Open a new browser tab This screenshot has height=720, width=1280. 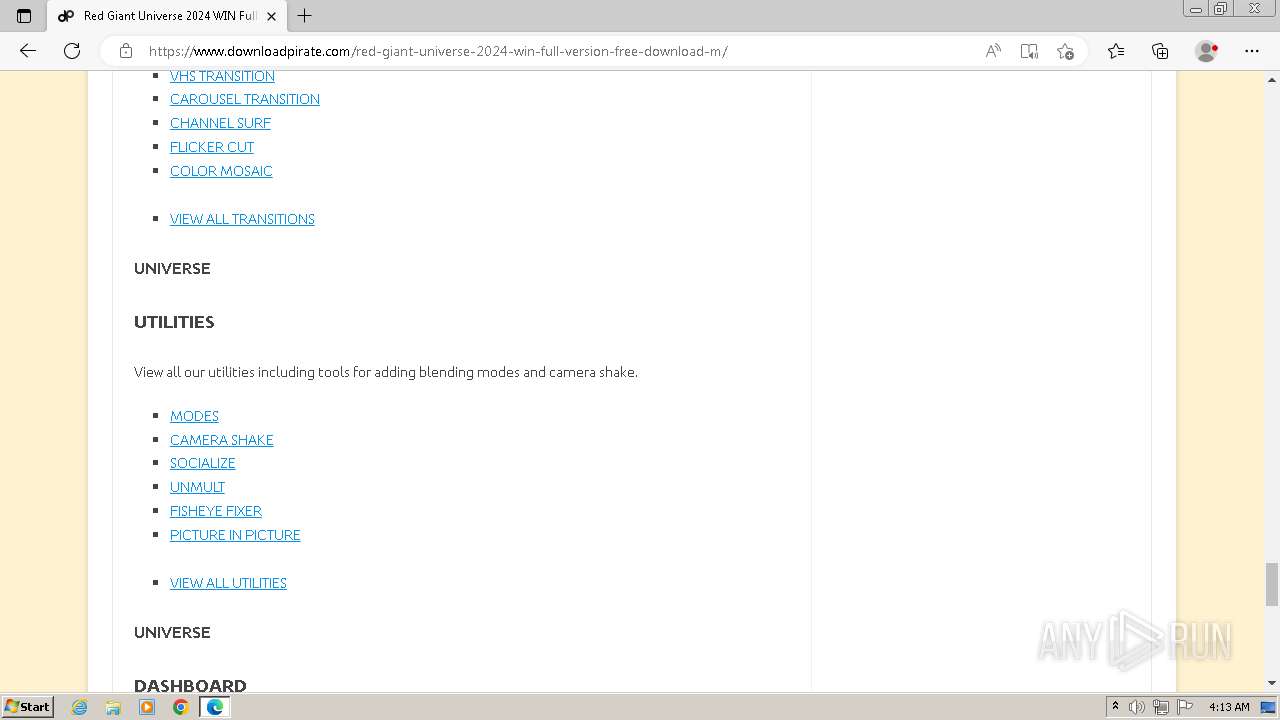click(x=305, y=16)
